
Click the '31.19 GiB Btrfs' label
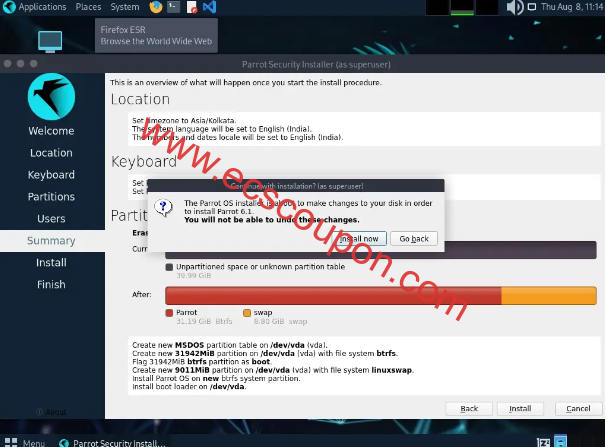pyautogui.click(x=204, y=322)
